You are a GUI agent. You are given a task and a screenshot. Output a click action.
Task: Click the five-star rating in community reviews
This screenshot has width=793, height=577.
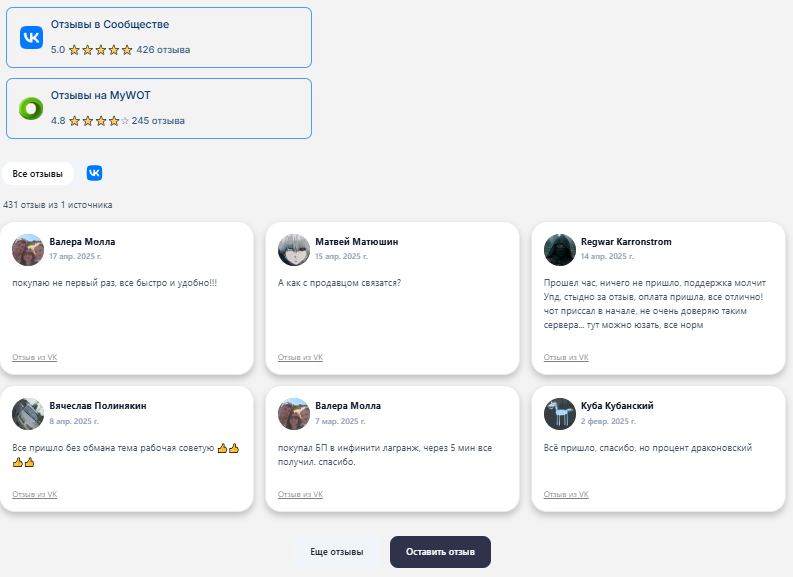point(101,50)
